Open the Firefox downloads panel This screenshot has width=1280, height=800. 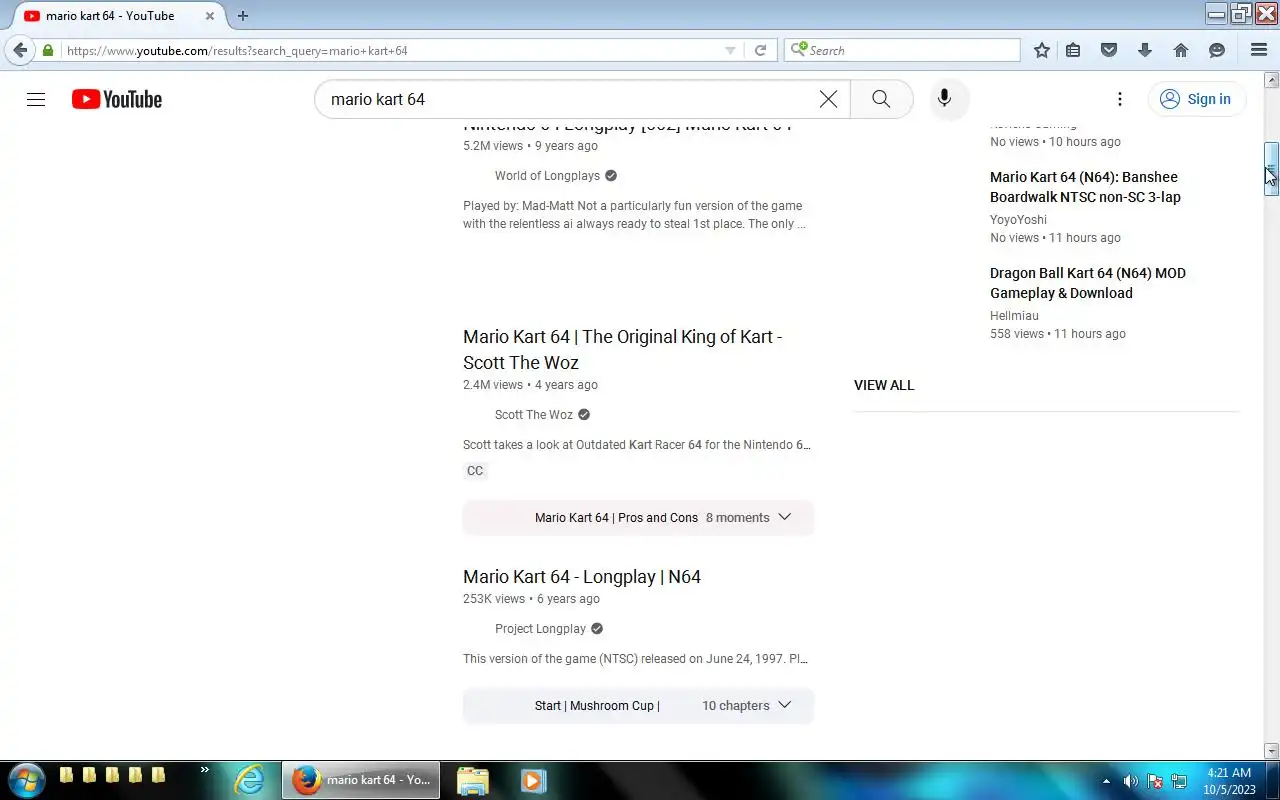(x=1145, y=50)
